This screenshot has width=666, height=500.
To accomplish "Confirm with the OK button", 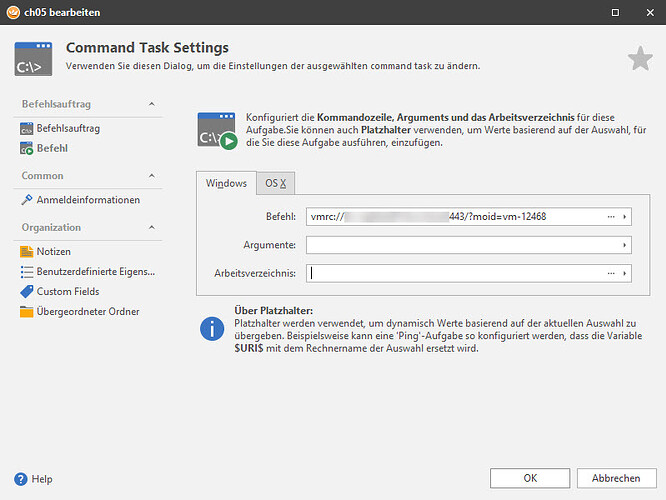I will click(530, 478).
